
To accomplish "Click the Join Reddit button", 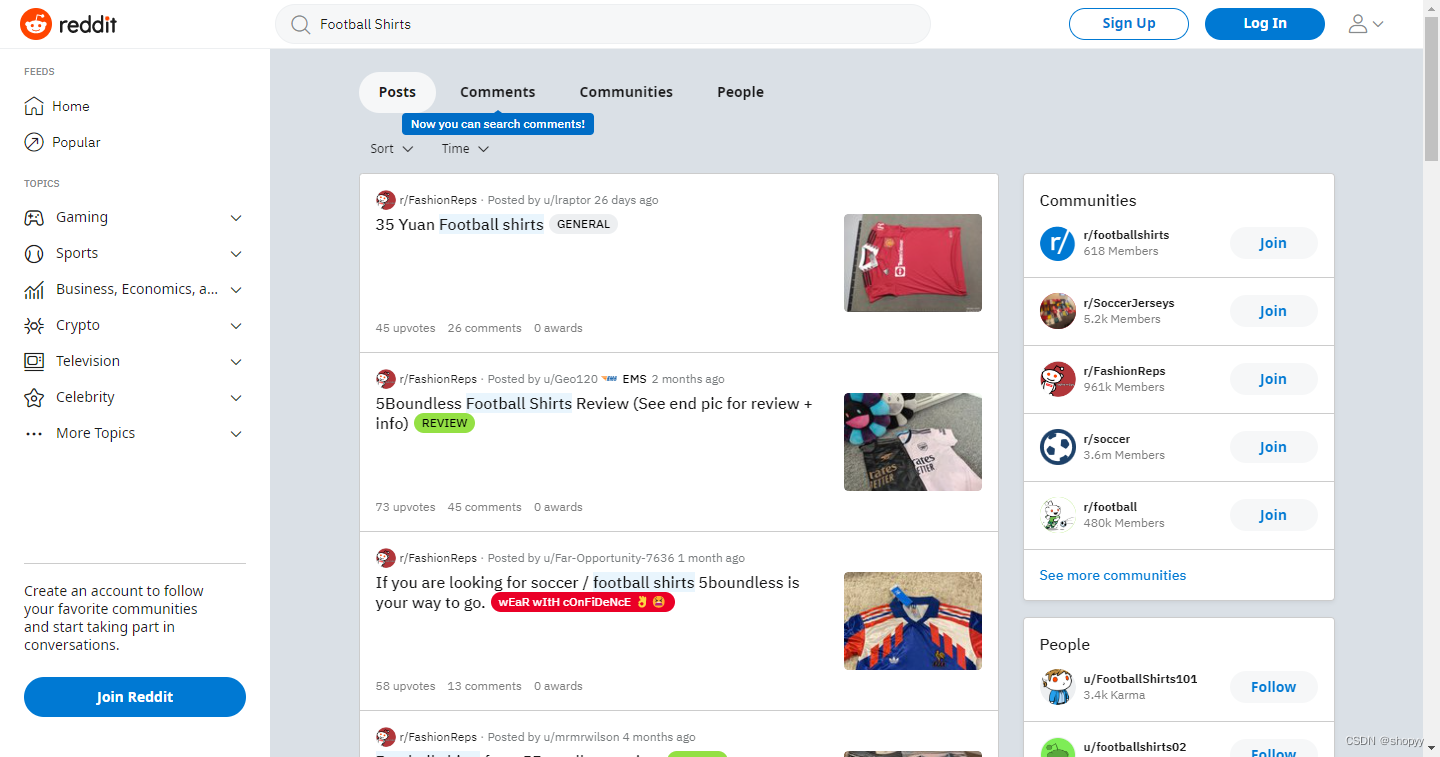I will pyautogui.click(x=135, y=697).
